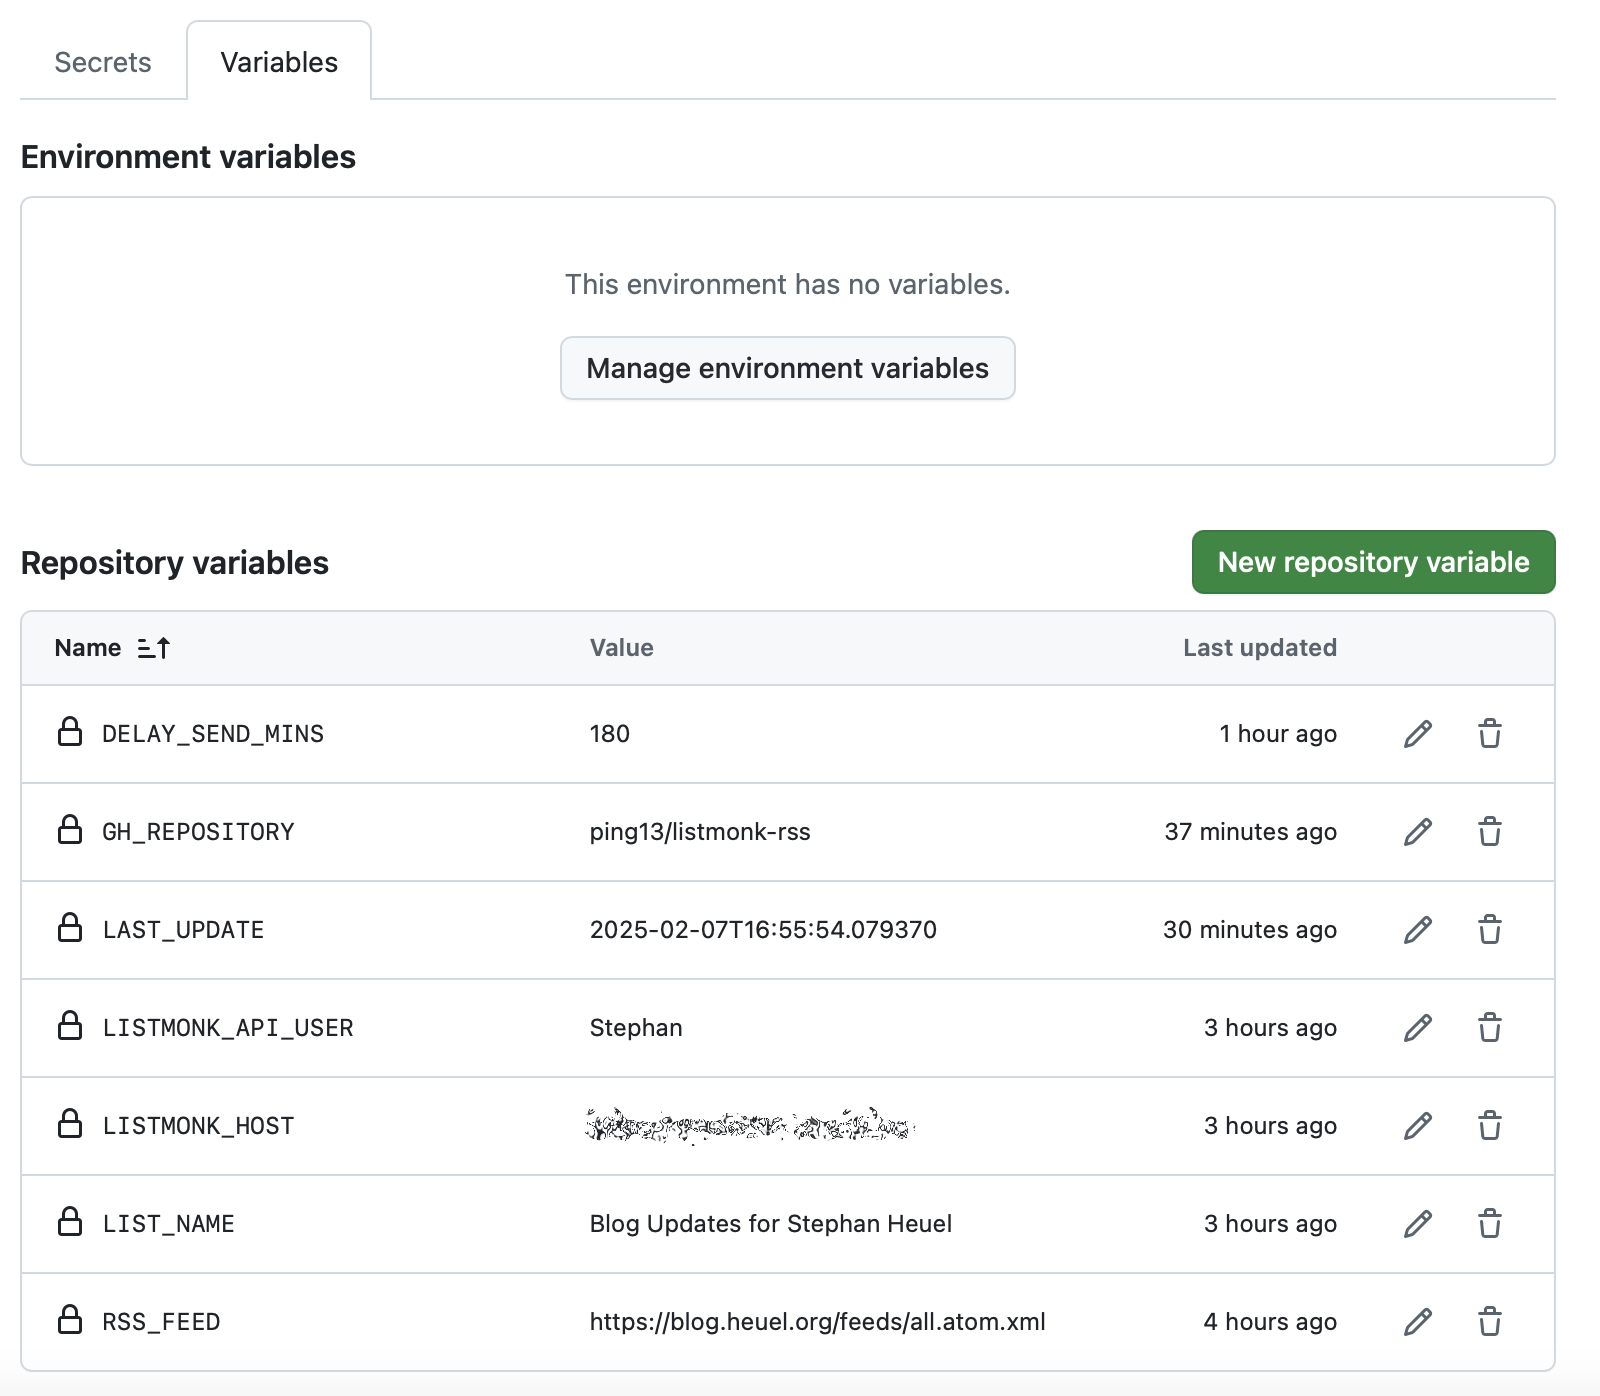This screenshot has height=1396, width=1600.
Task: Click the value Stephan
Action: point(636,1028)
